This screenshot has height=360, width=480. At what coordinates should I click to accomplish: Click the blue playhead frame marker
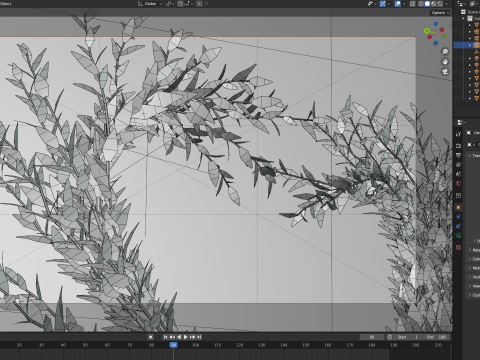click(173, 345)
